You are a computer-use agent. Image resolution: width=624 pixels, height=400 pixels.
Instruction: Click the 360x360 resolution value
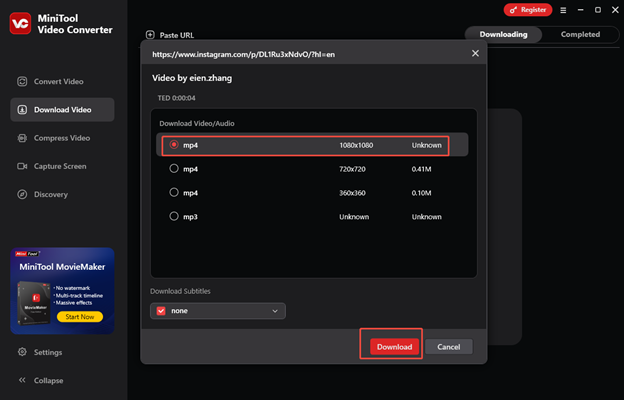(x=352, y=193)
